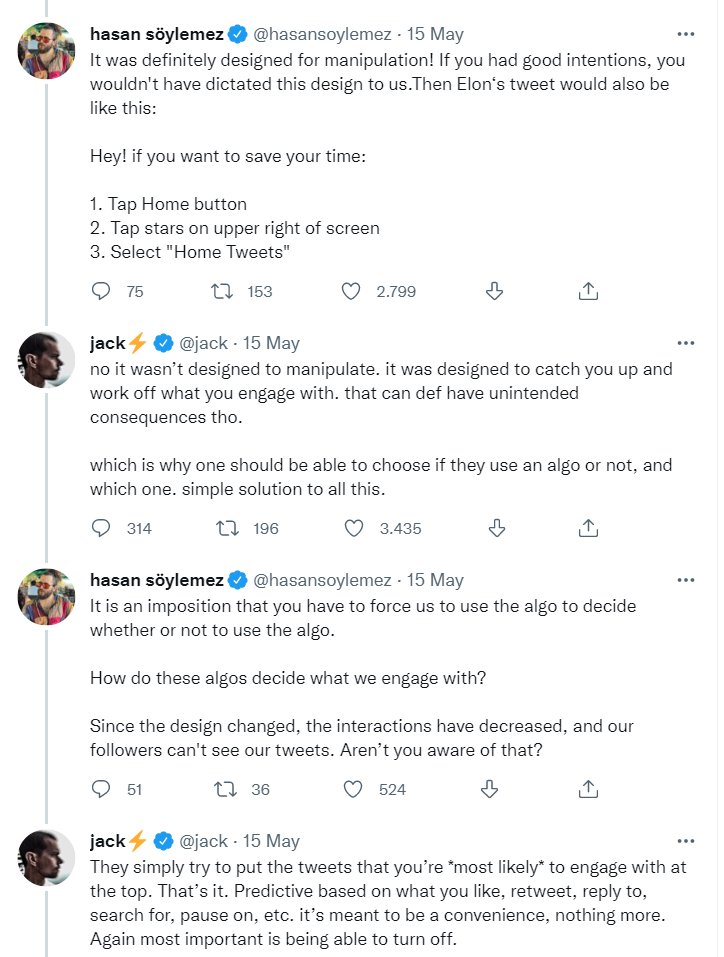Share jack's tweet about unintended consequences
The image size is (724, 957).
tap(589, 528)
